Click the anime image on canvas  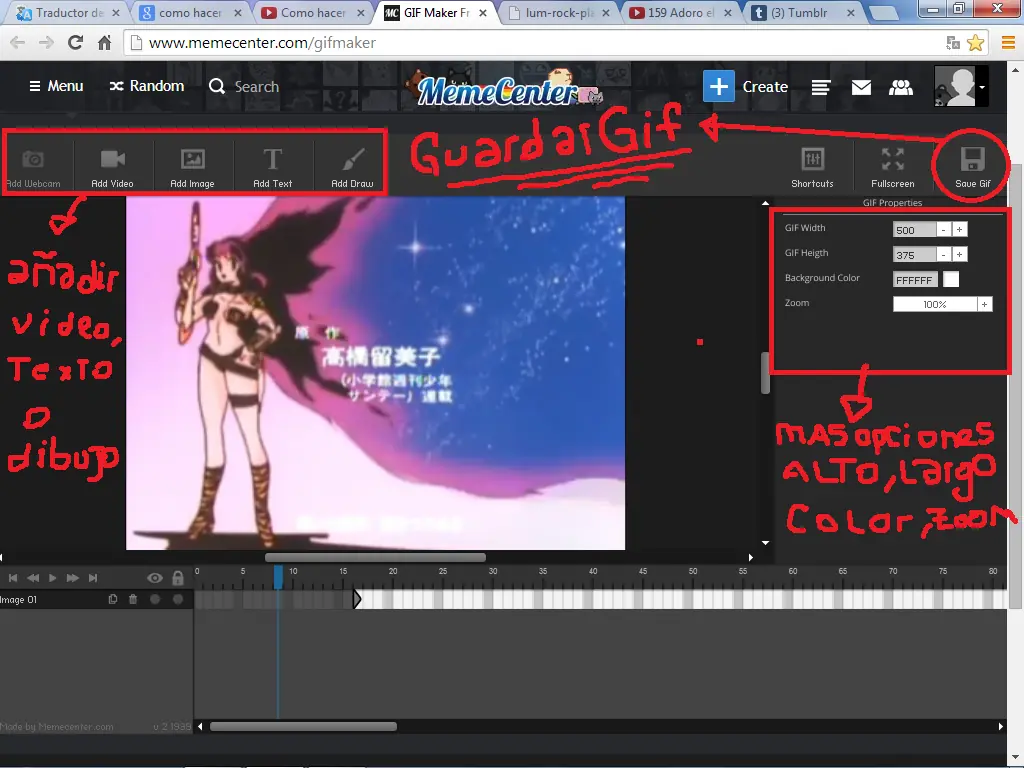(x=376, y=373)
